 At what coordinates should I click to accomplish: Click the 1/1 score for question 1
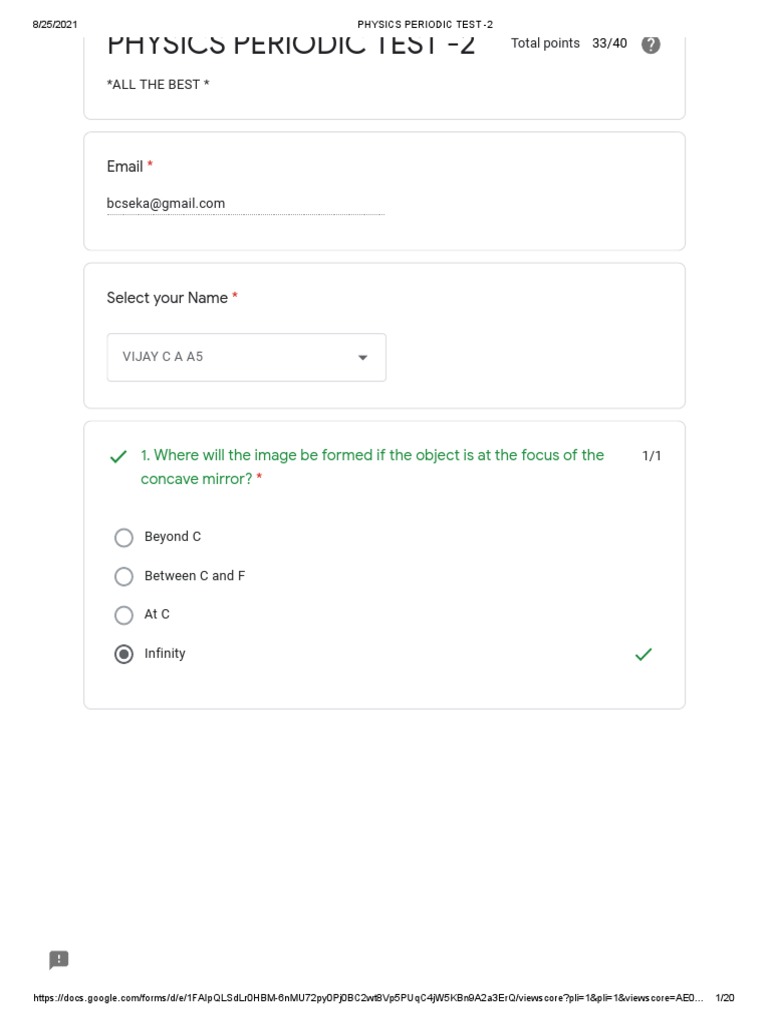tap(651, 456)
